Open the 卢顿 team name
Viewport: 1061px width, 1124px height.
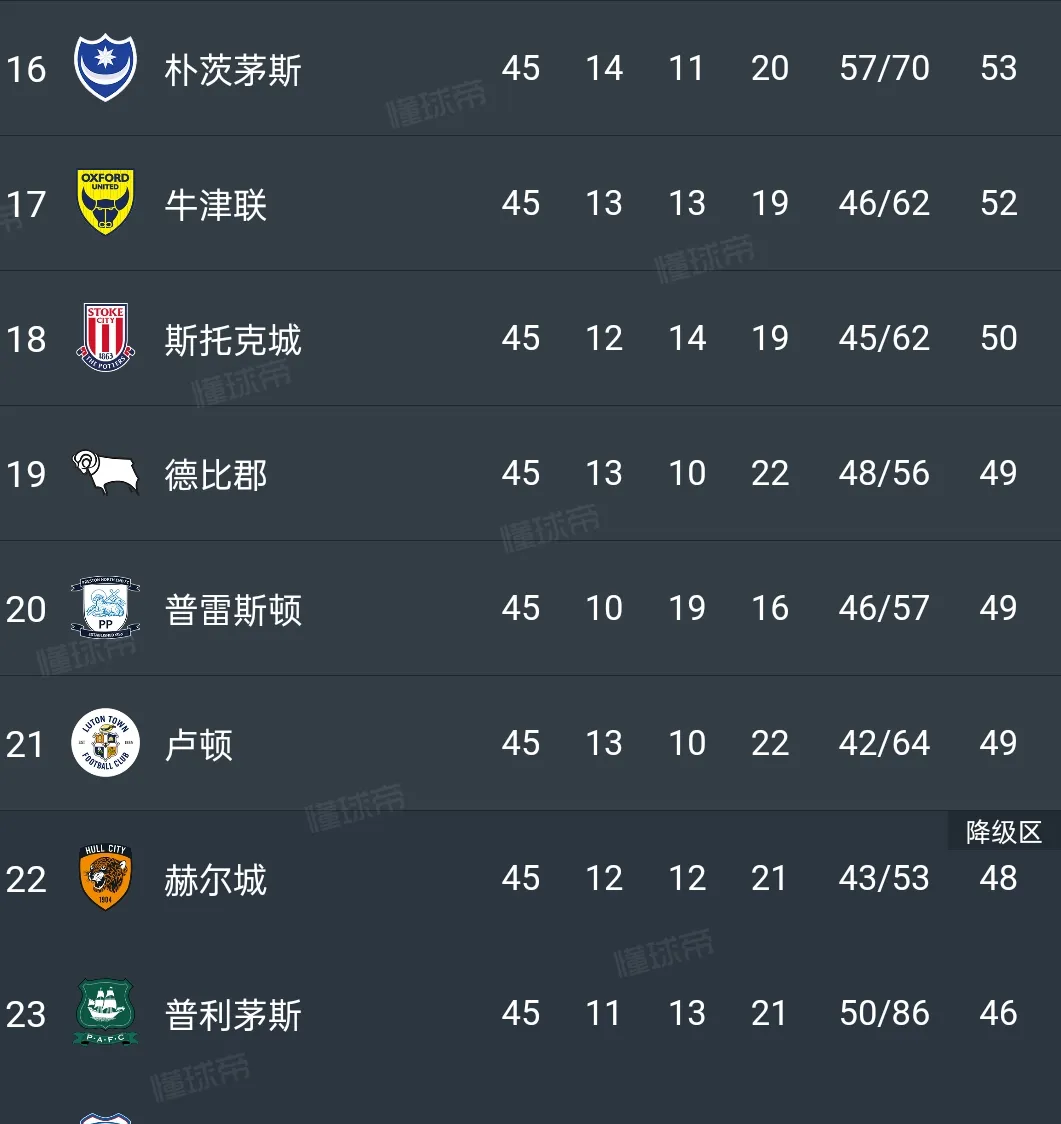(199, 745)
